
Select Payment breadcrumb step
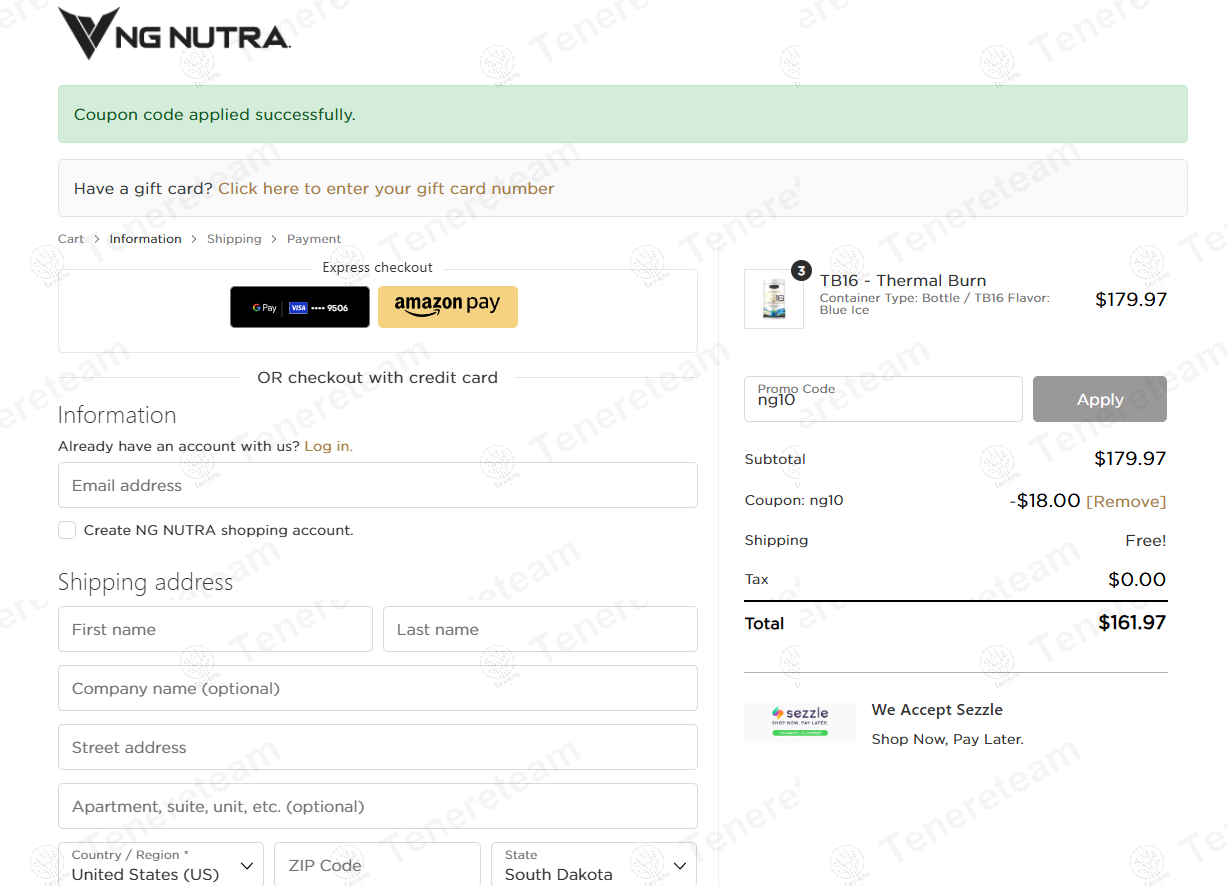pos(314,239)
